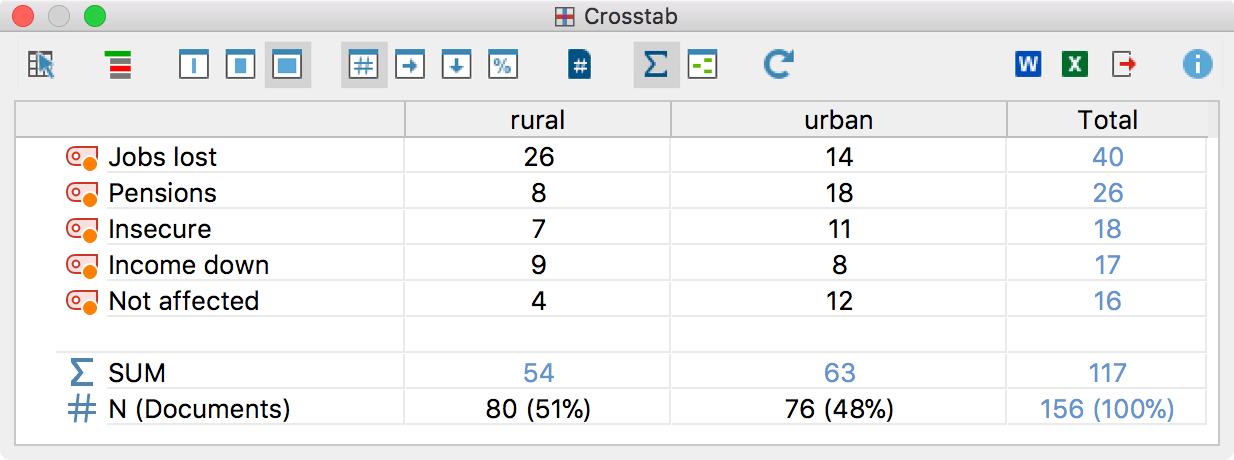Open crosstab in Excel

tap(1075, 66)
